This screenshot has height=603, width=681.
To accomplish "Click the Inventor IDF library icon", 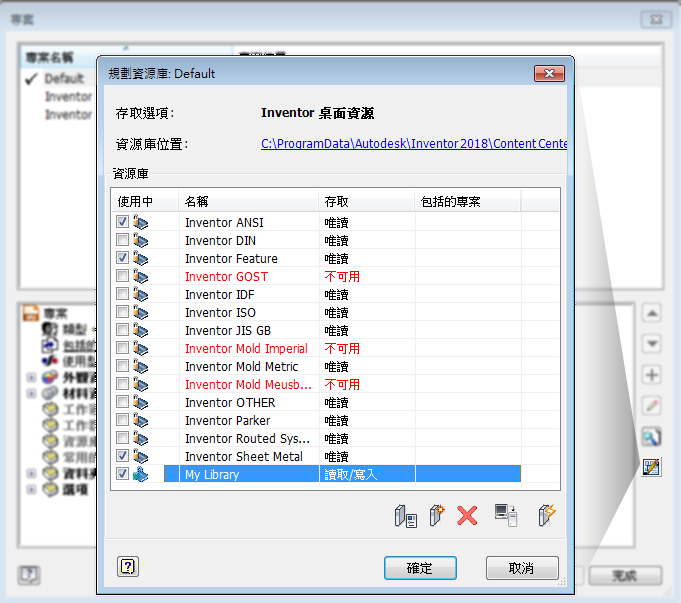I will tap(140, 295).
